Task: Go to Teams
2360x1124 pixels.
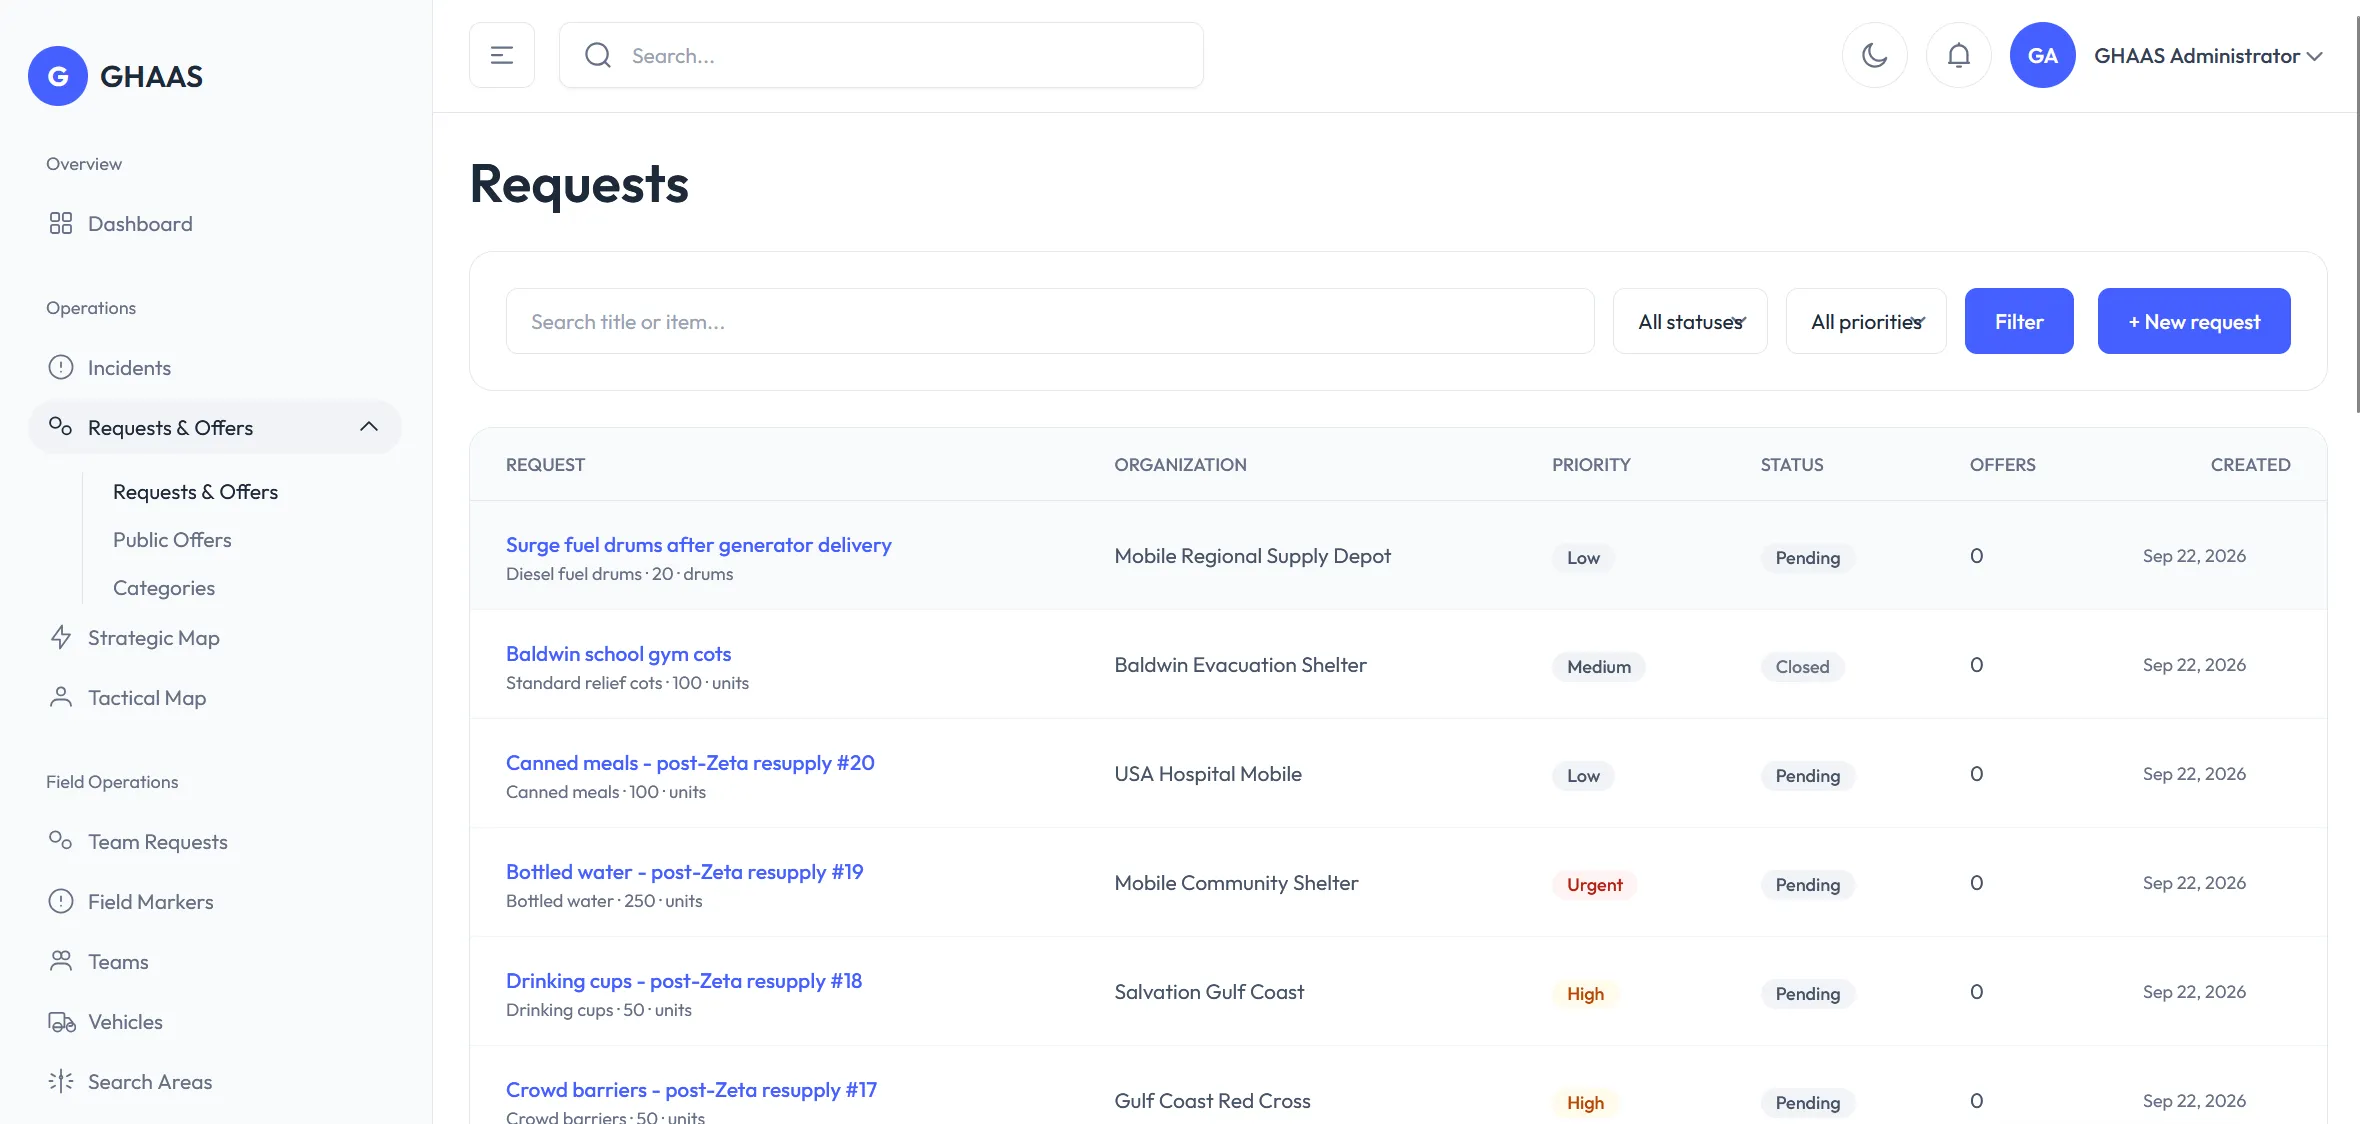Action: point(118,962)
